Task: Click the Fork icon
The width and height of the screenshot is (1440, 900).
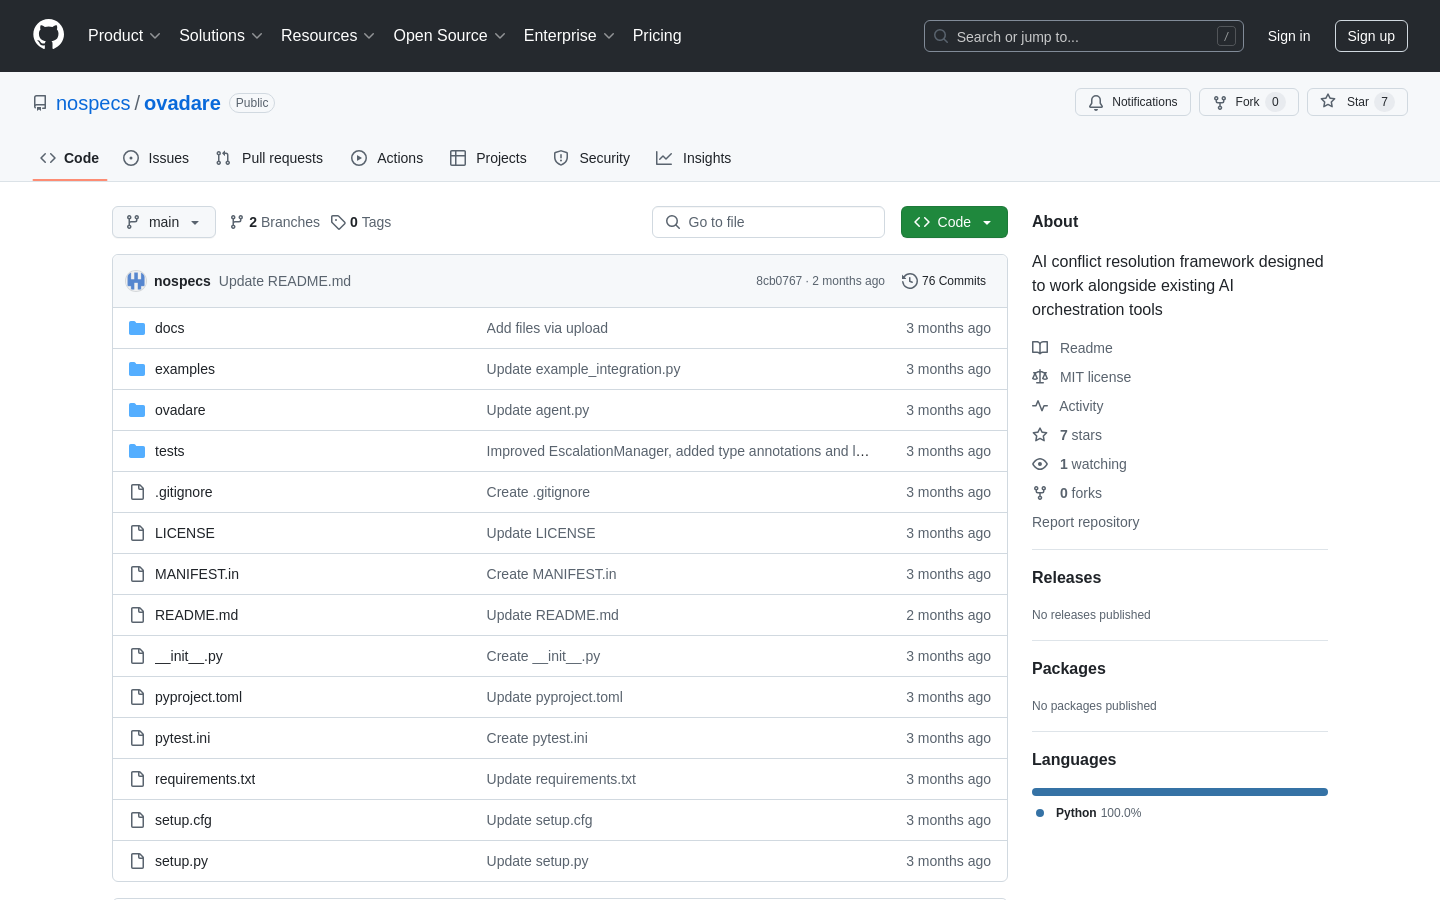Action: tap(1220, 102)
